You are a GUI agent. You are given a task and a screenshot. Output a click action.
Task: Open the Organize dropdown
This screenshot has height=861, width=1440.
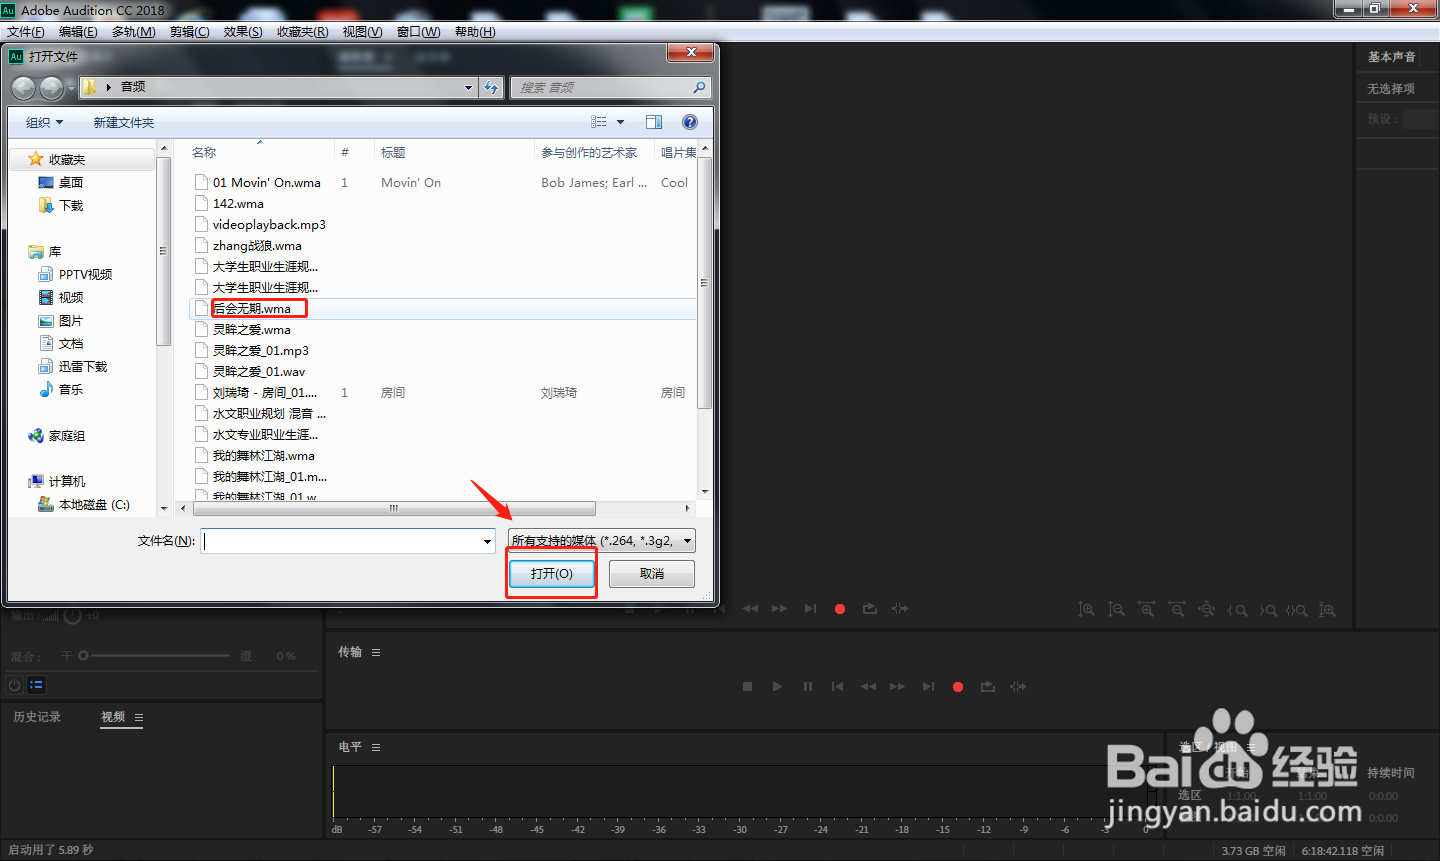44,122
